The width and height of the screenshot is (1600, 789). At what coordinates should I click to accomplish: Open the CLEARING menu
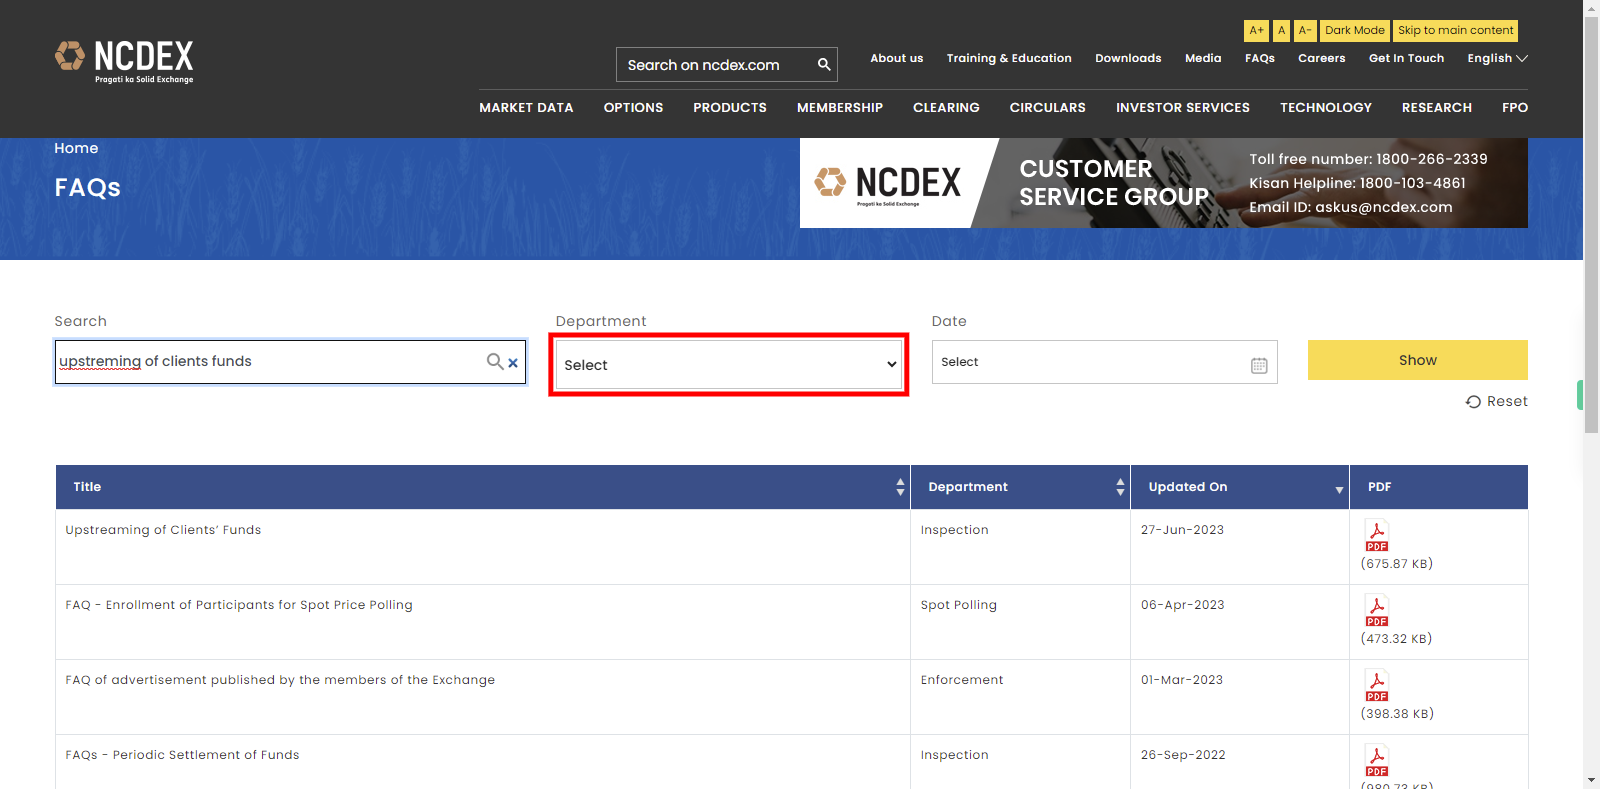click(x=946, y=107)
